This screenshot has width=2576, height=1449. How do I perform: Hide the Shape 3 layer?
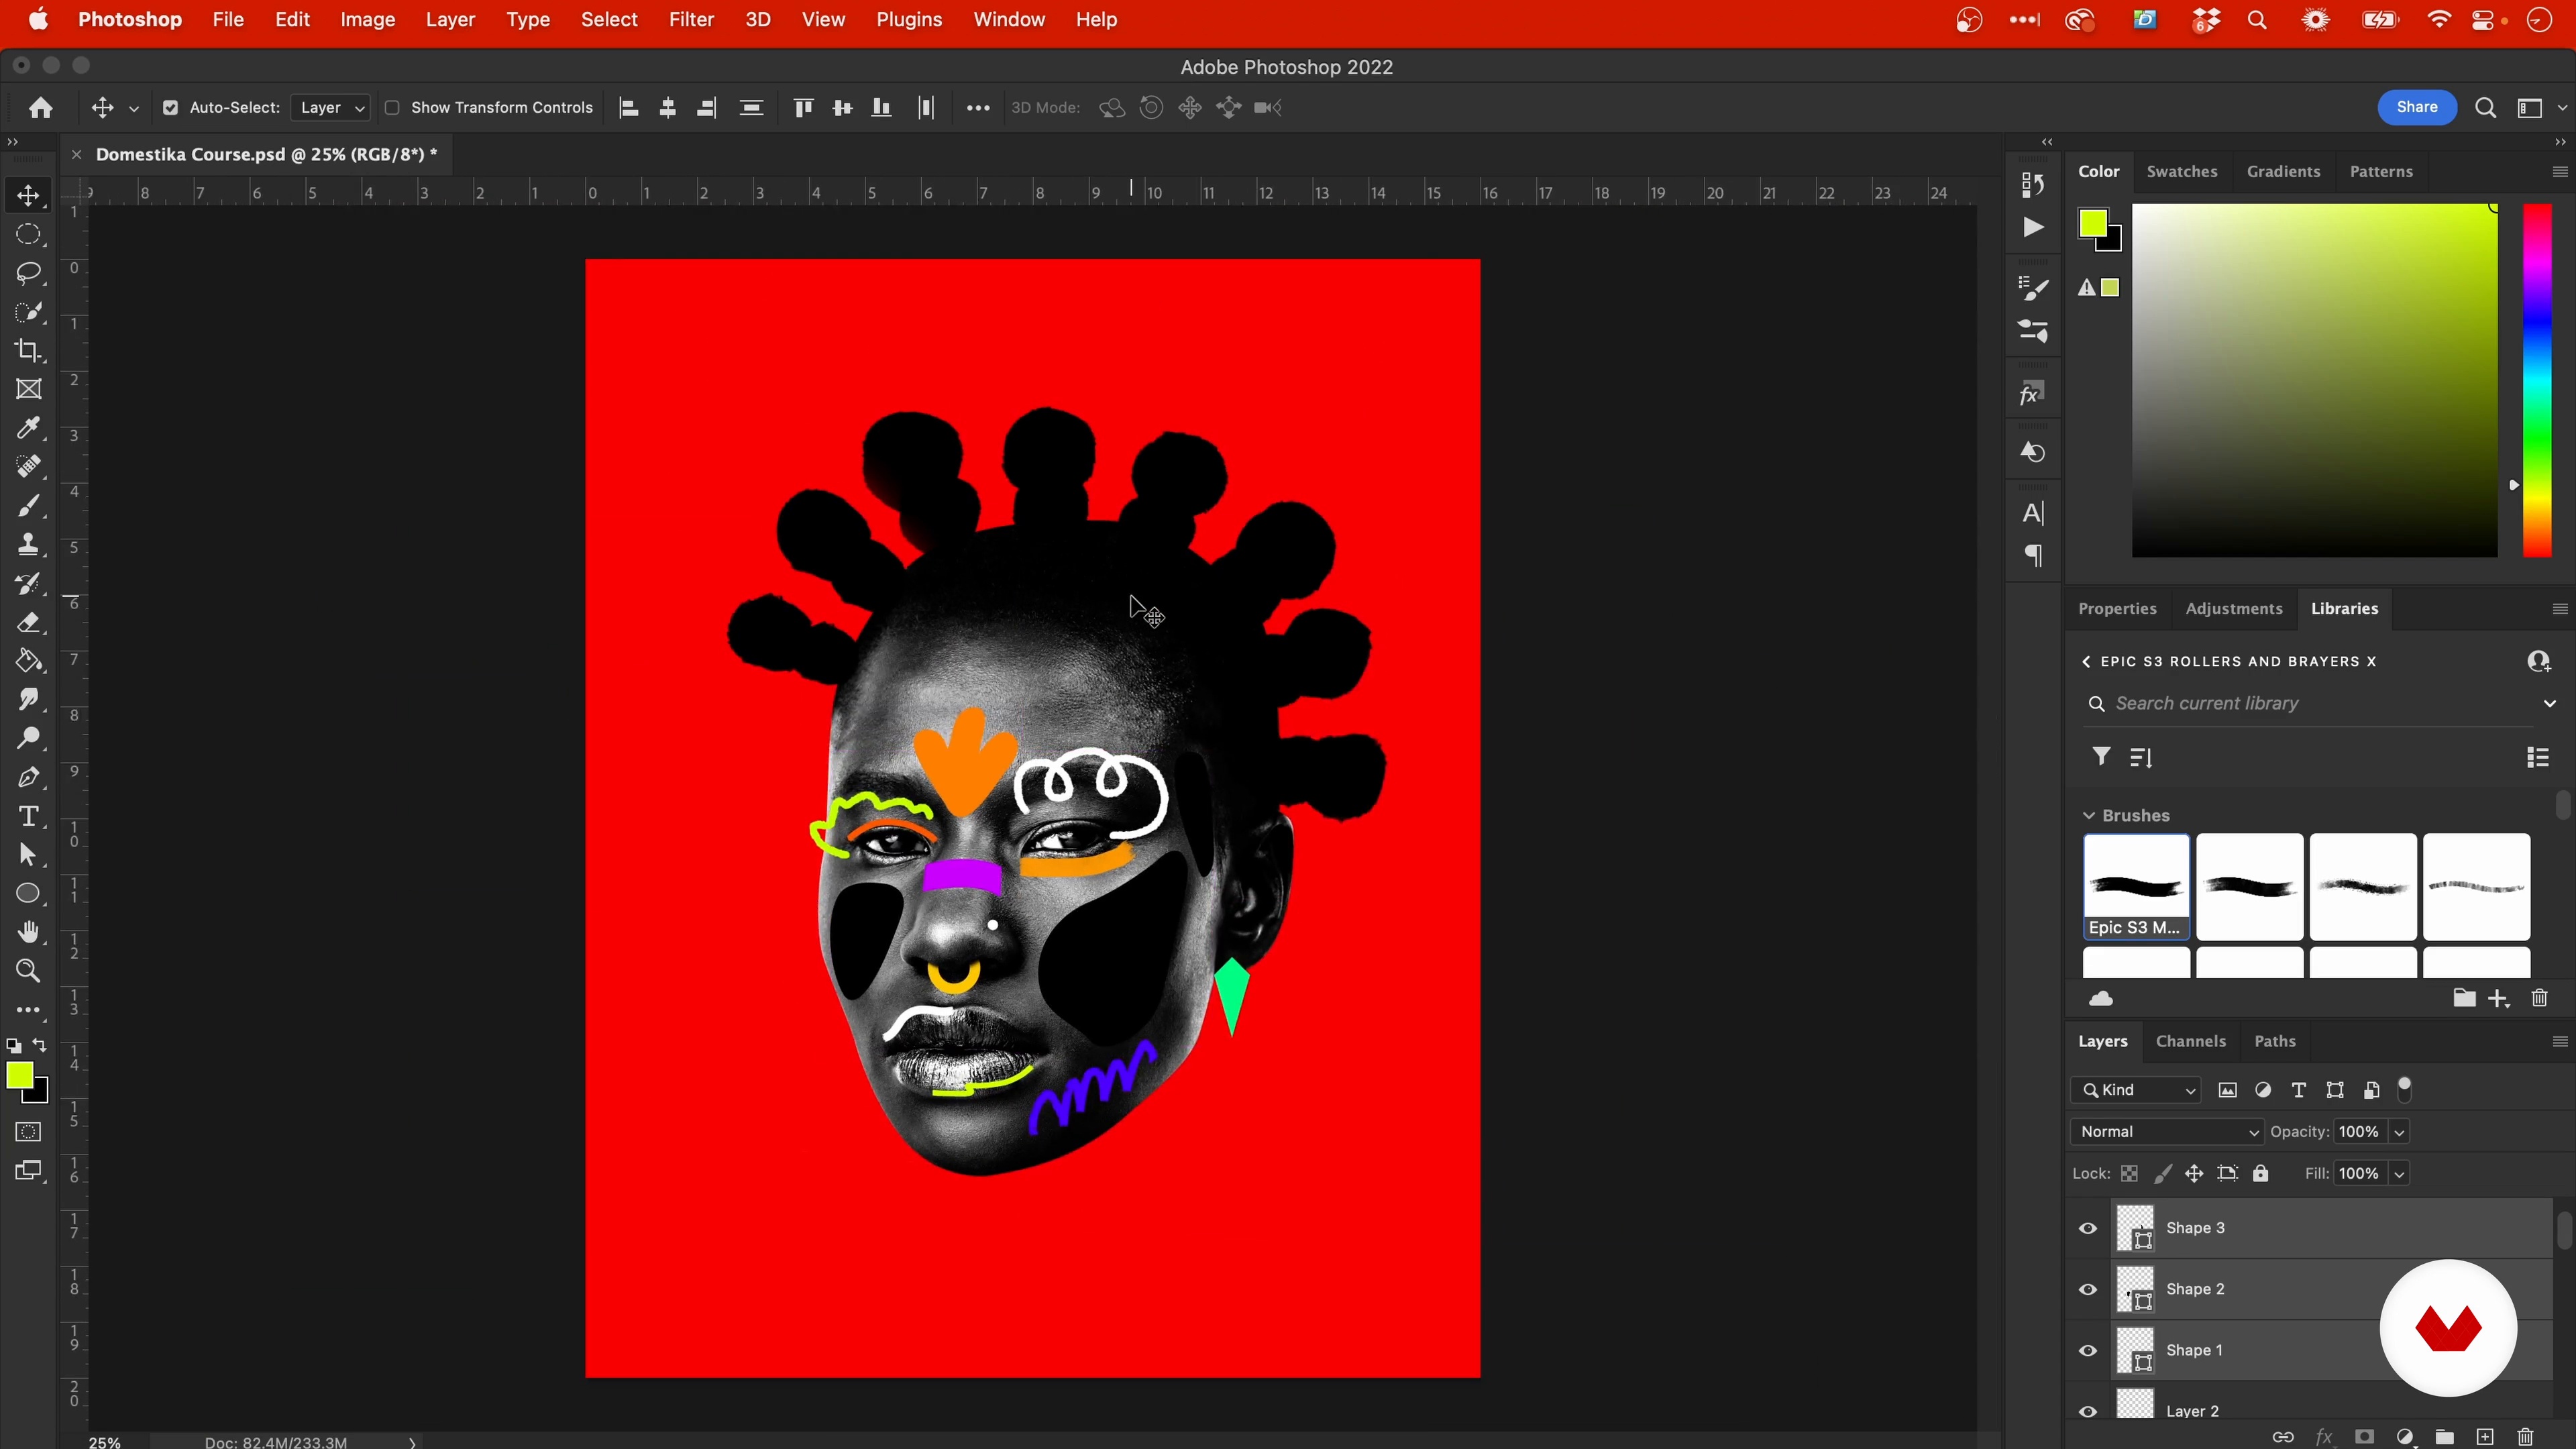[x=2088, y=1228]
